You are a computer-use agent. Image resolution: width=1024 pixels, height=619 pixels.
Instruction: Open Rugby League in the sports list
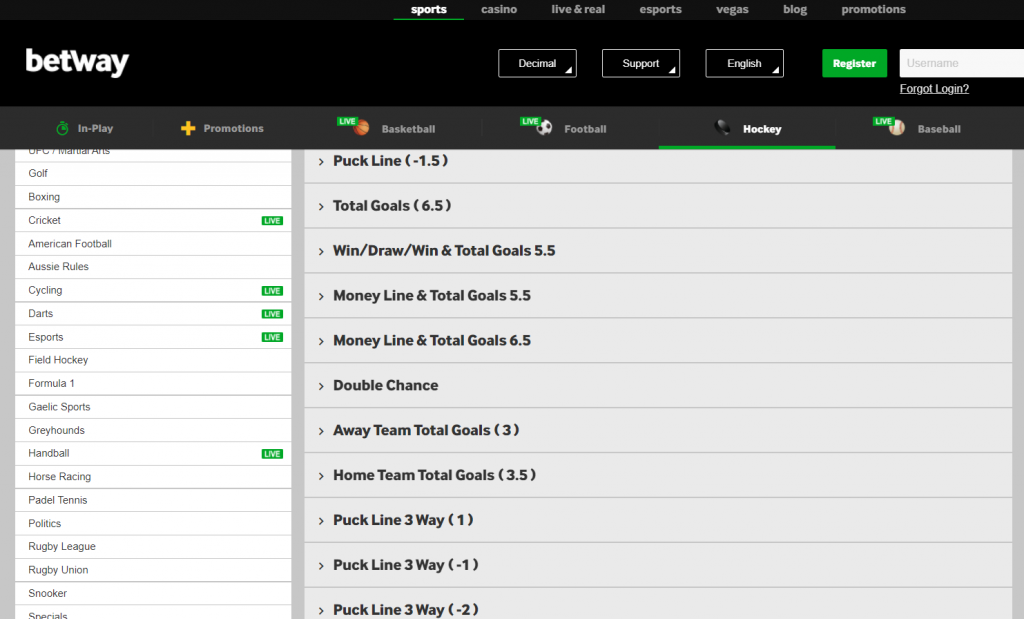click(153, 547)
